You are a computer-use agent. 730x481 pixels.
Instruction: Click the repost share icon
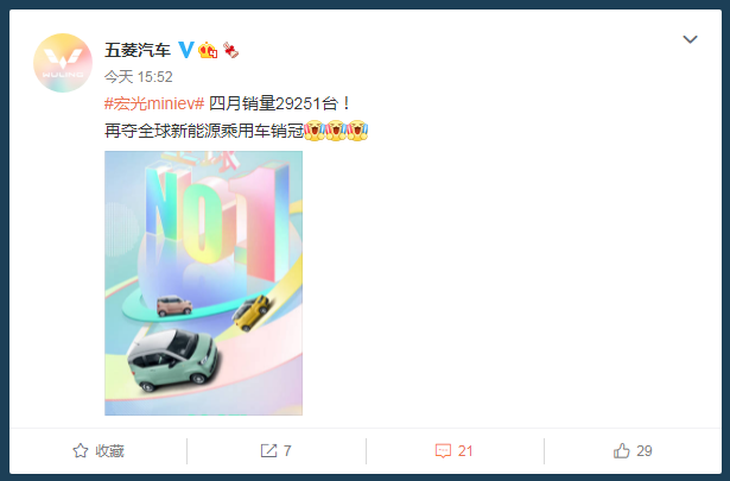tap(269, 451)
